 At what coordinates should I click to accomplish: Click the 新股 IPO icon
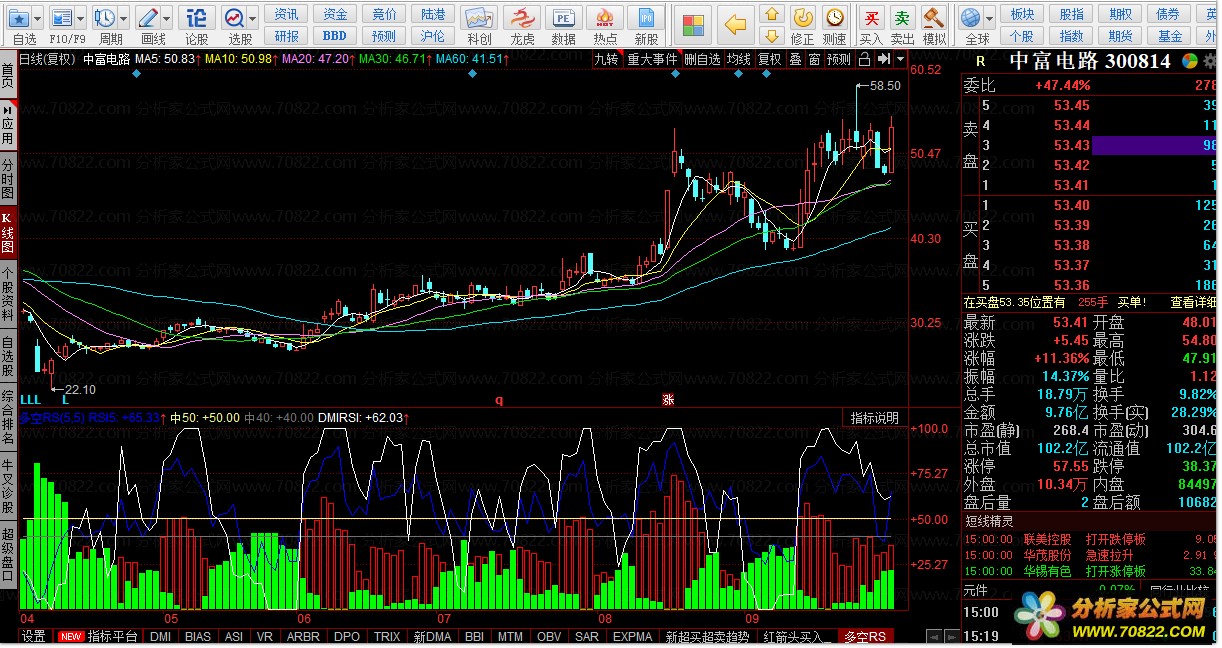pos(647,19)
